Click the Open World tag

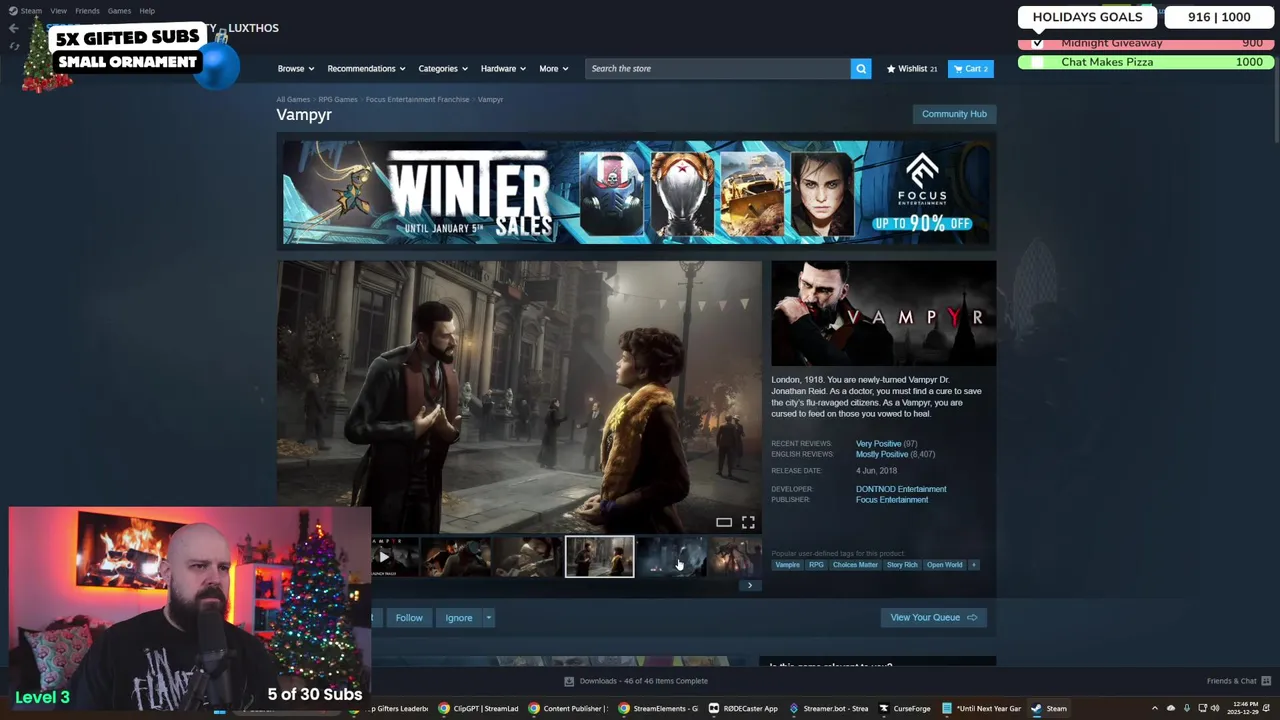944,565
